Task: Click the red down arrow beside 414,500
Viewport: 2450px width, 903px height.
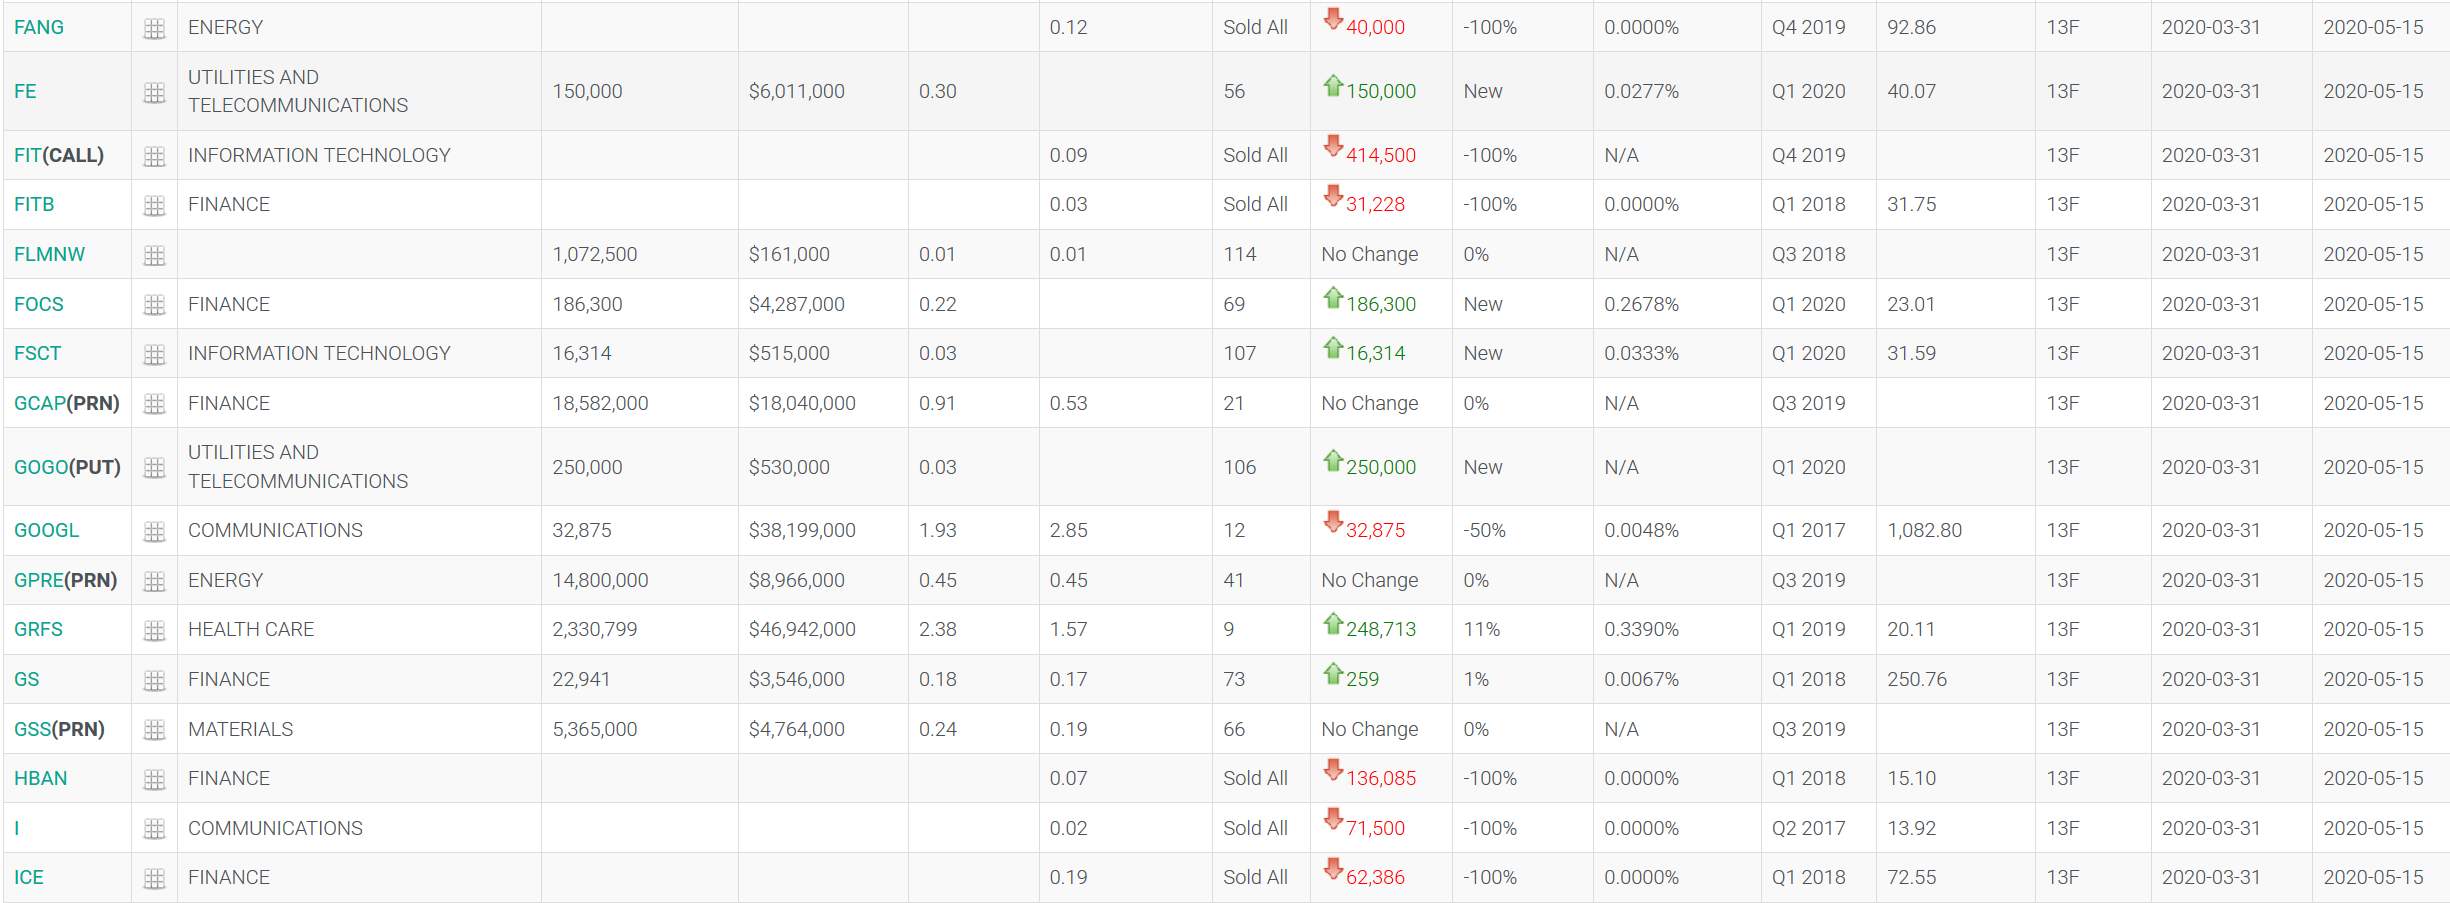Action: click(x=1333, y=146)
